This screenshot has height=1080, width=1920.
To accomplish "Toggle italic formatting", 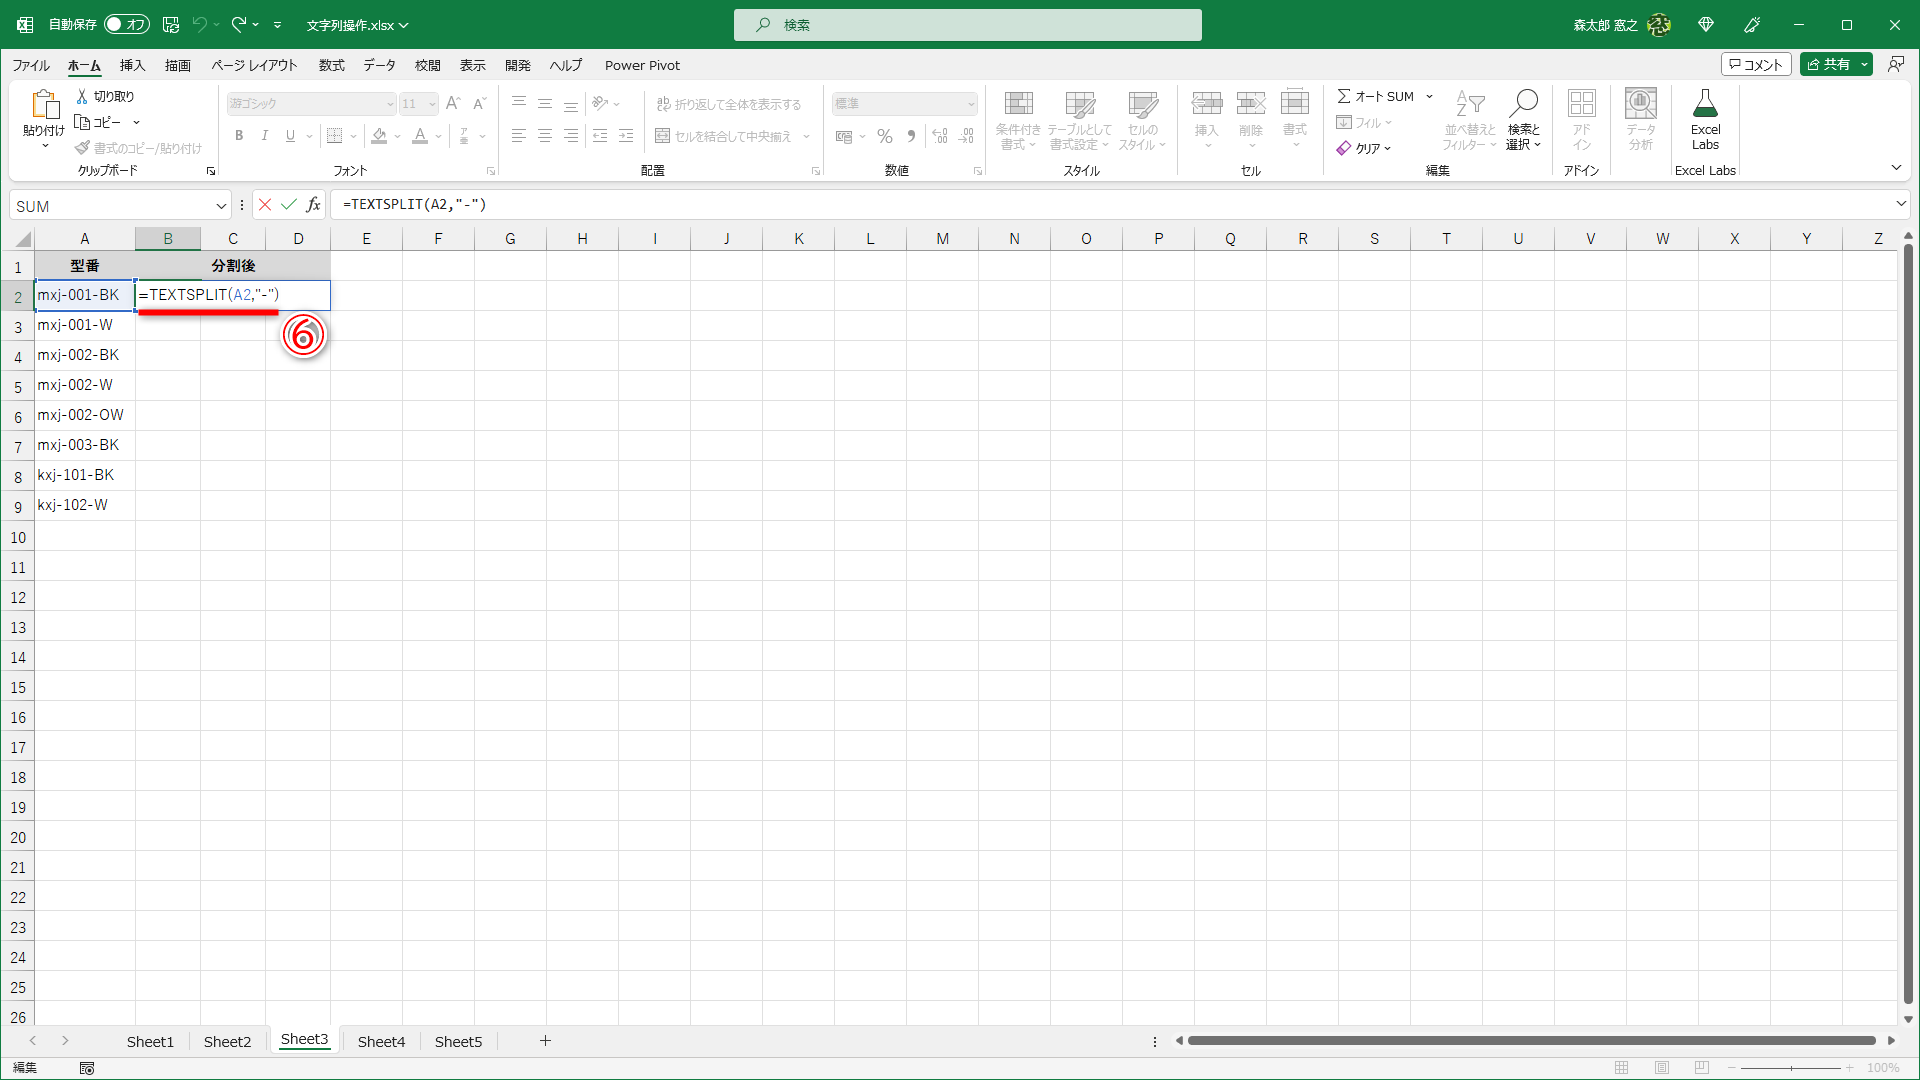I will pyautogui.click(x=264, y=135).
